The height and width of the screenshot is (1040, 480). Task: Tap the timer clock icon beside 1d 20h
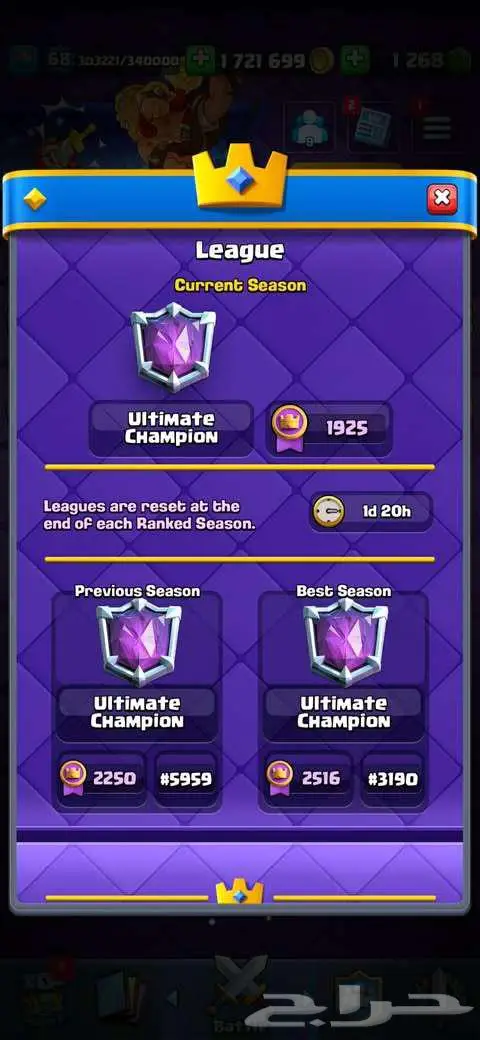tap(329, 511)
